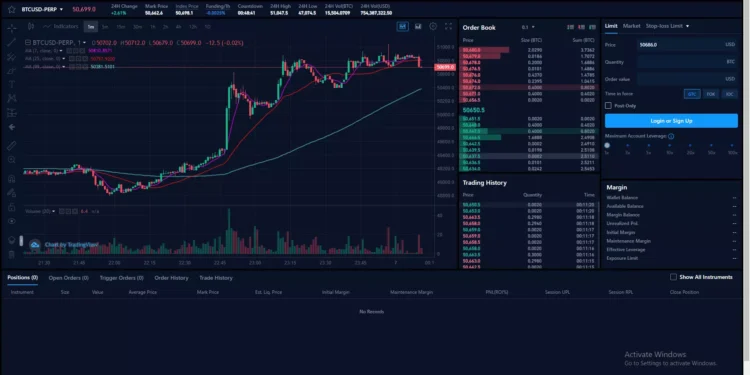Image resolution: width=750 pixels, height=375 pixels.
Task: Open the BTCUSD-PERP instrument dropdown
Action: 61,10
